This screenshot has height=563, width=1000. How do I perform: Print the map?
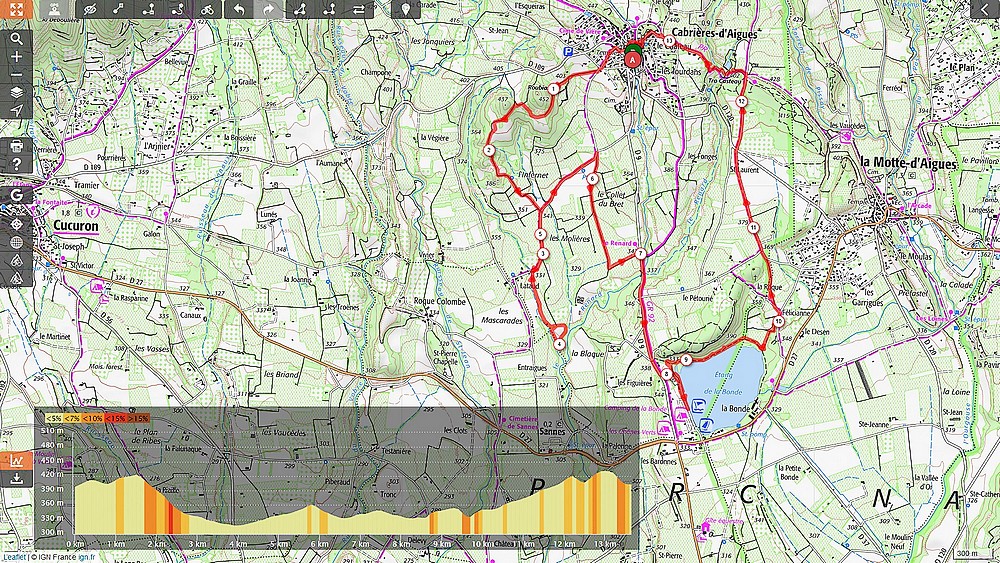(17, 146)
